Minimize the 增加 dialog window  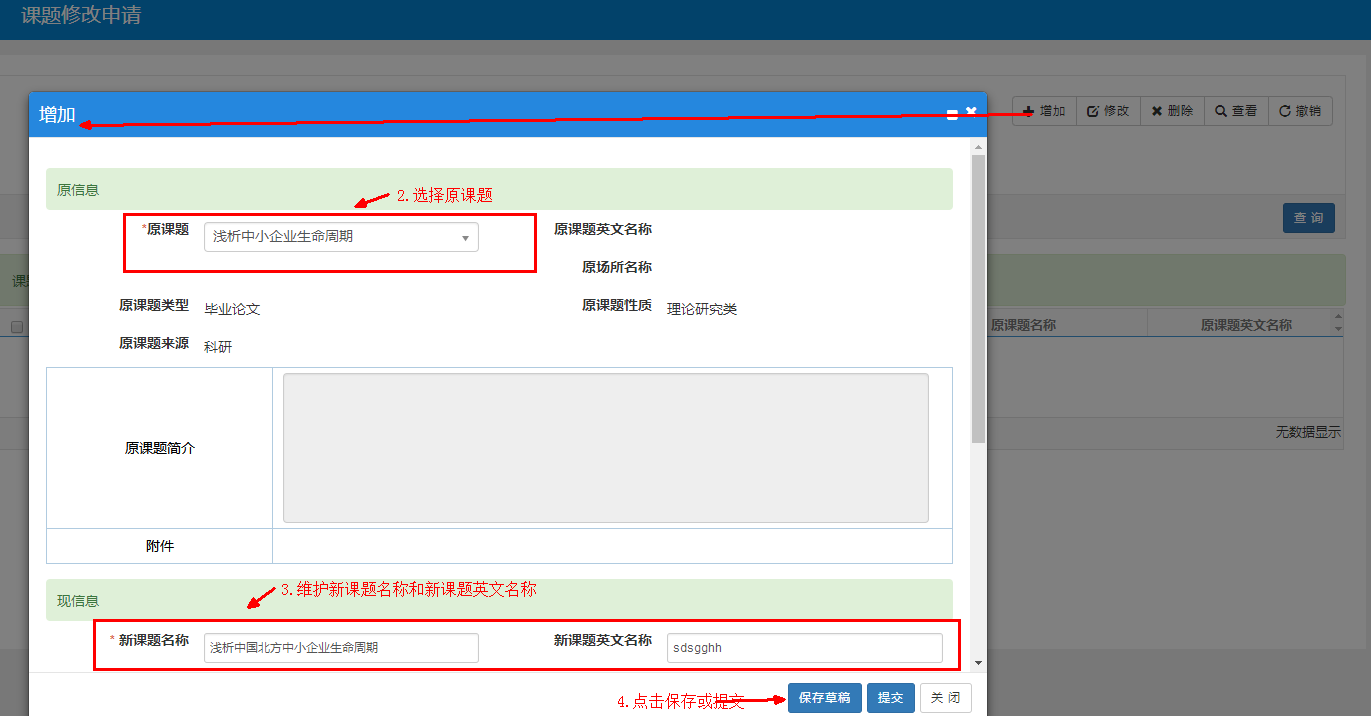952,115
